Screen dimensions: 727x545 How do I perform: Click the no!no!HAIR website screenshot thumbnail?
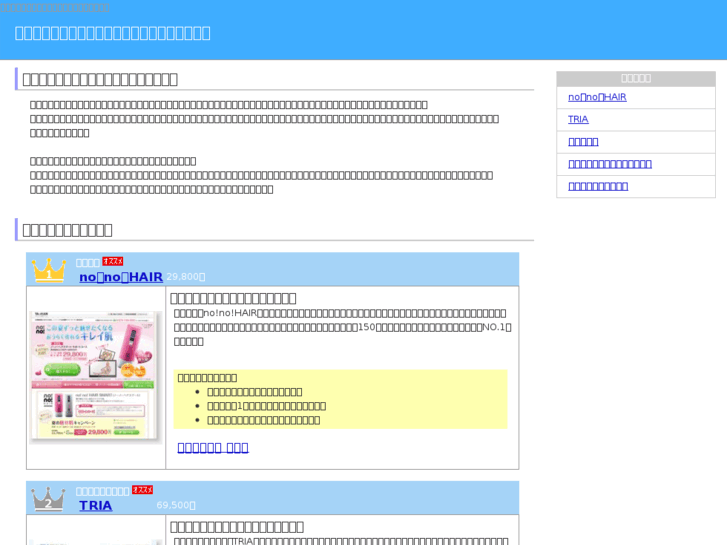pos(96,378)
